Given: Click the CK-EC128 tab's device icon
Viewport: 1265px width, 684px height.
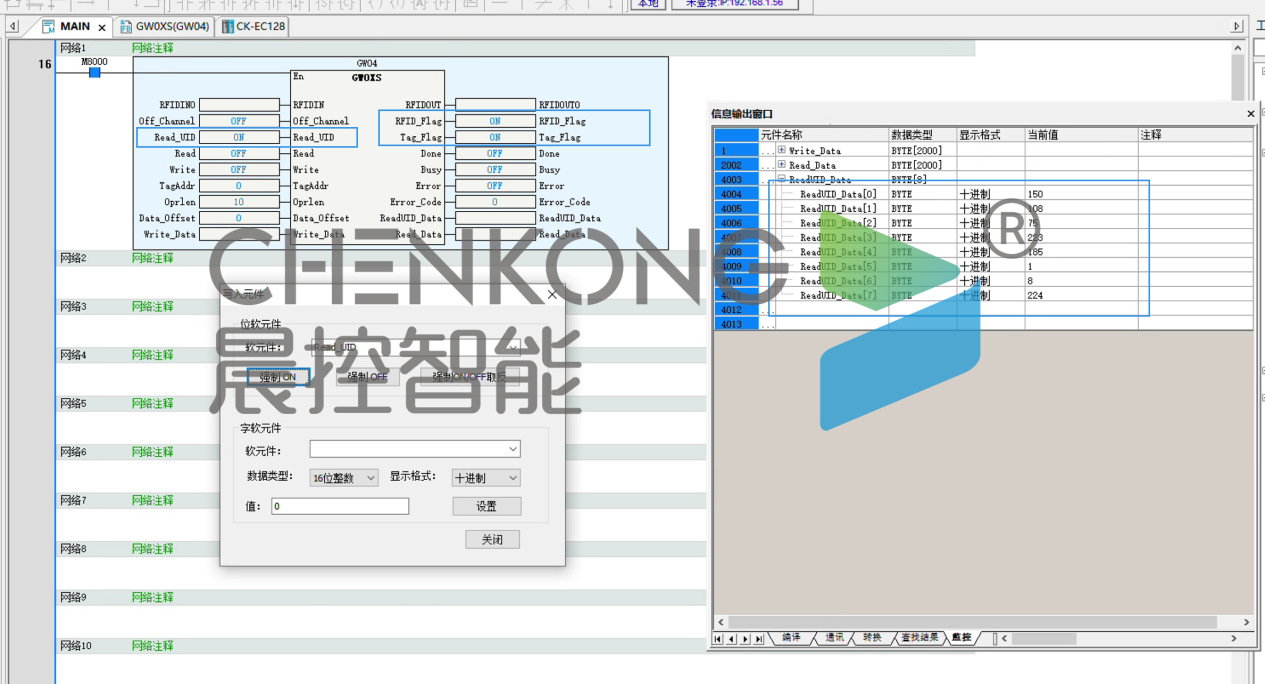Looking at the screenshot, I should (228, 27).
